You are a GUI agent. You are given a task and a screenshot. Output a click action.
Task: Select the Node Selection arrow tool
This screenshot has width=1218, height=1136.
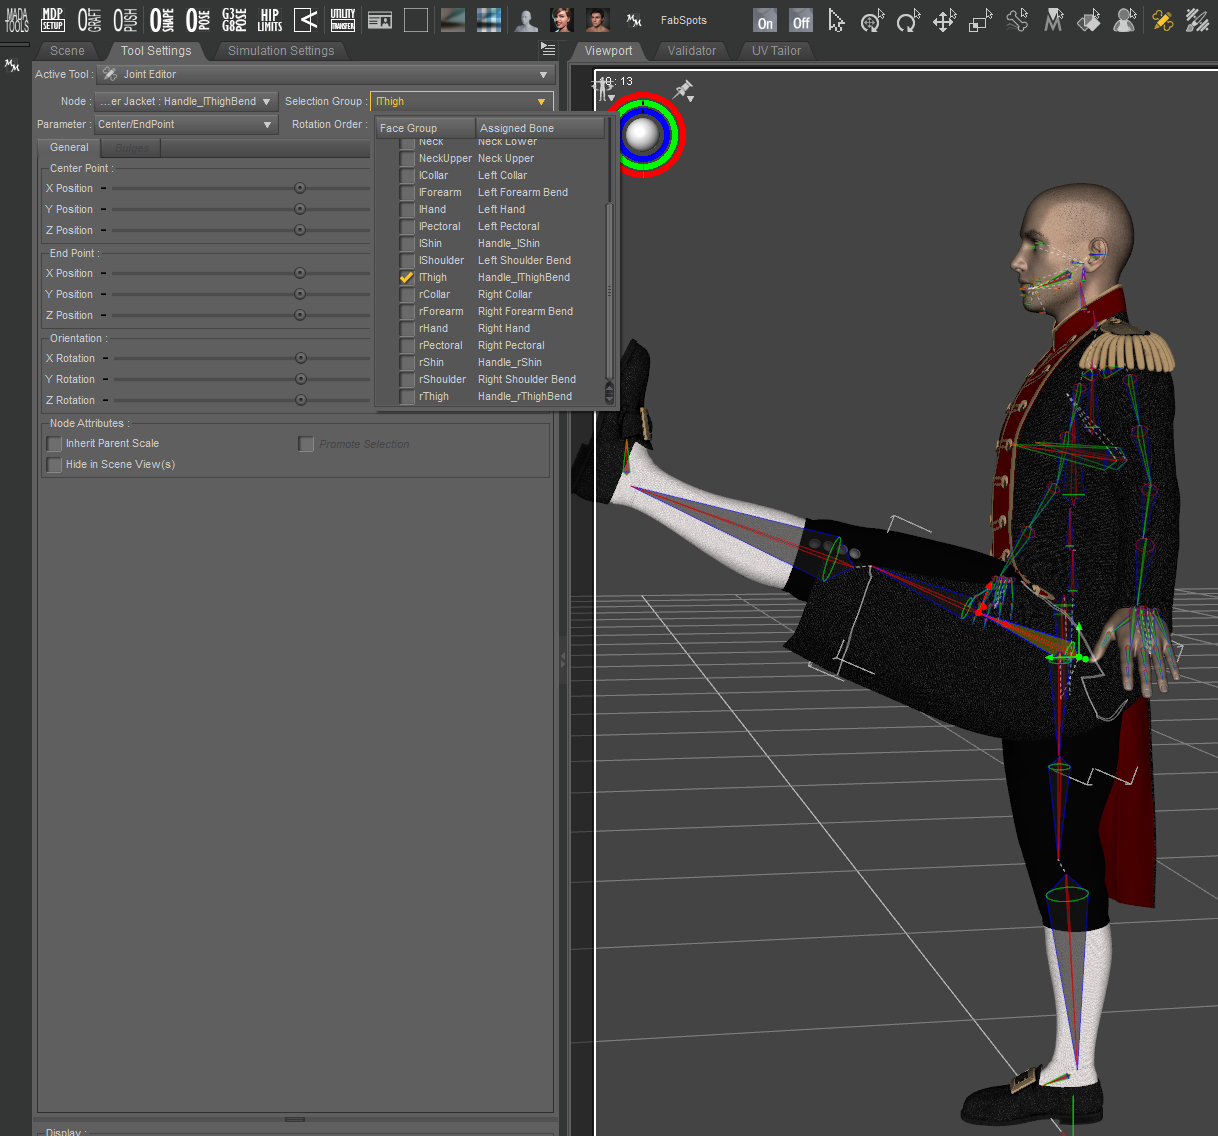click(x=837, y=20)
